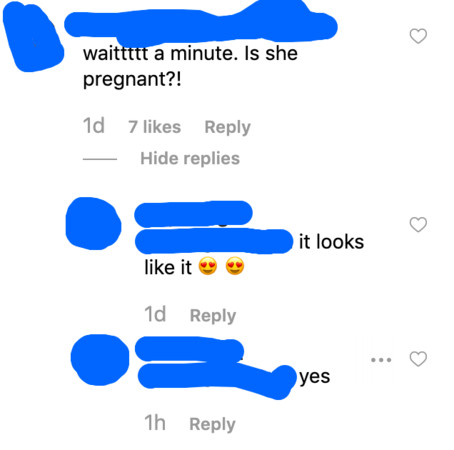Screen dimensions: 454x450
Task: Reply to the "yes" comment
Action: 212,424
